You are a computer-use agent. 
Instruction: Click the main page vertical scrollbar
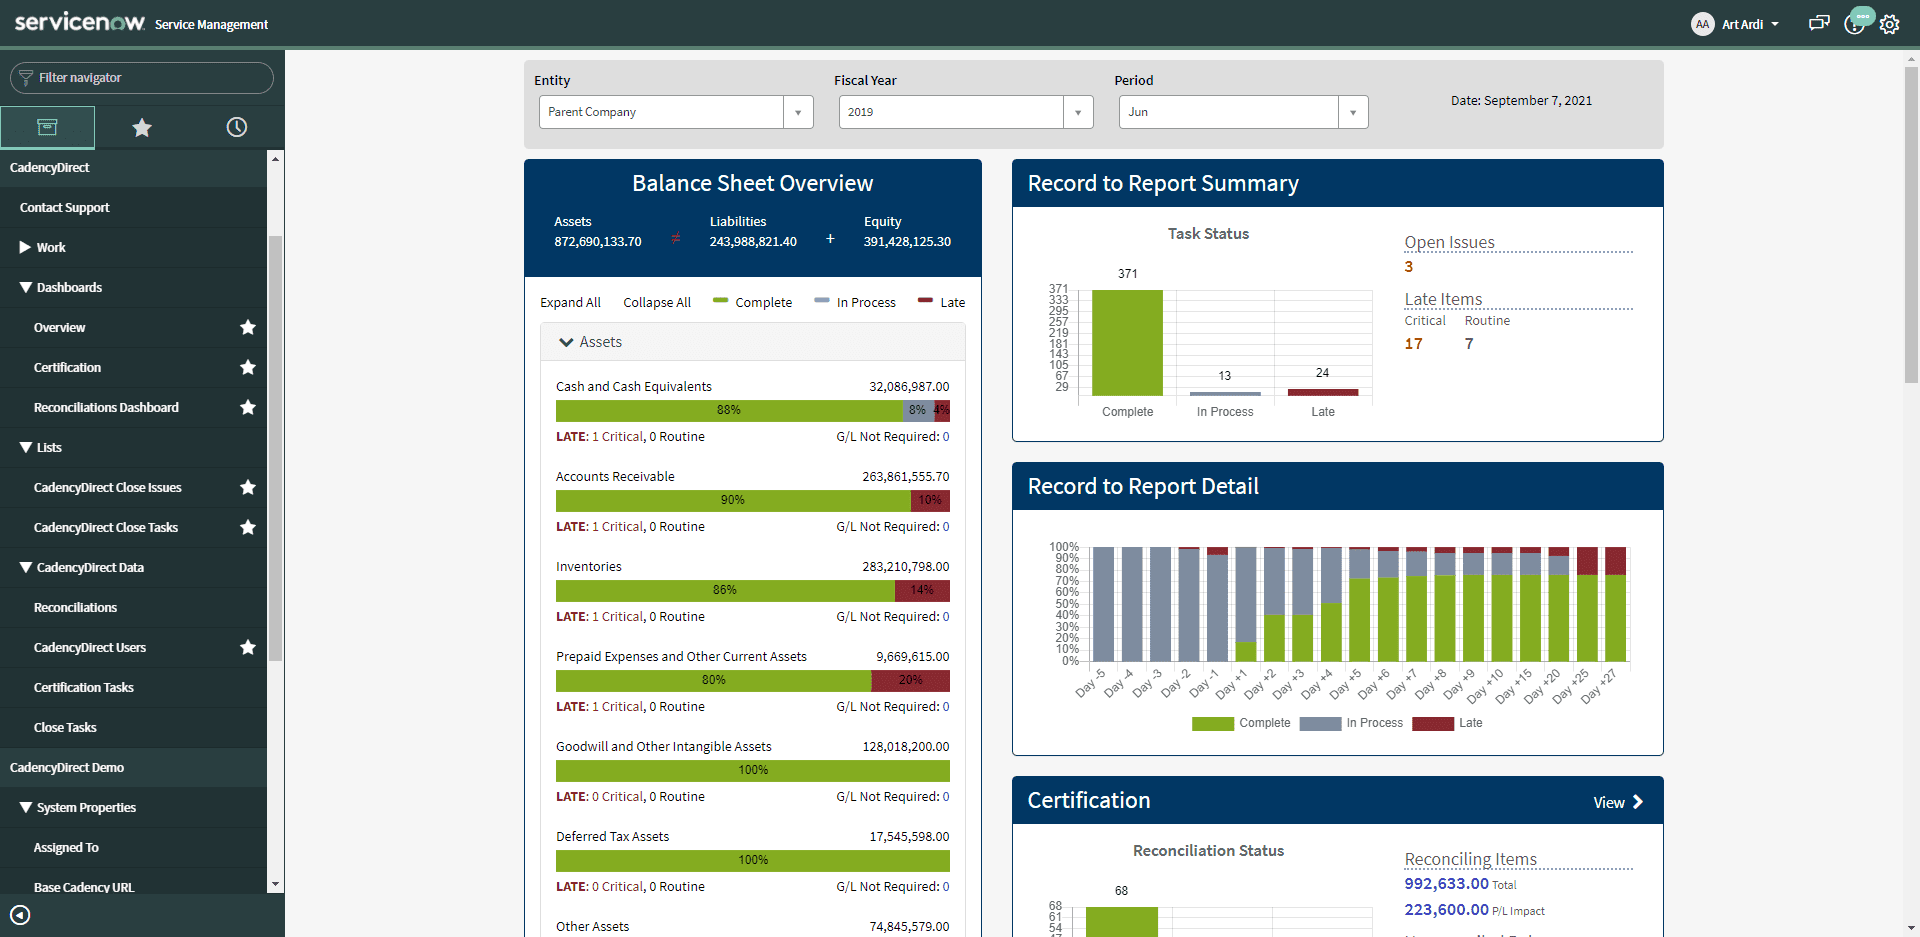click(1911, 225)
